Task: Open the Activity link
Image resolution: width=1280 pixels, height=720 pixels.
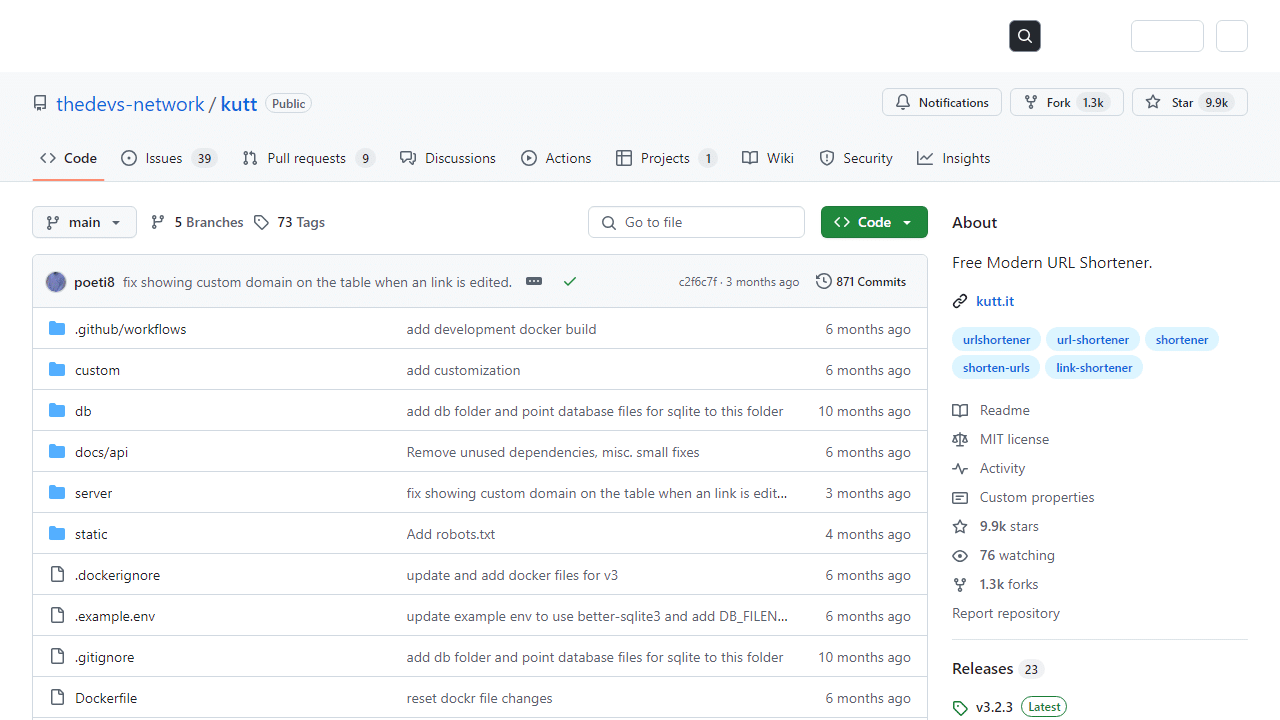Action: click(x=989, y=468)
